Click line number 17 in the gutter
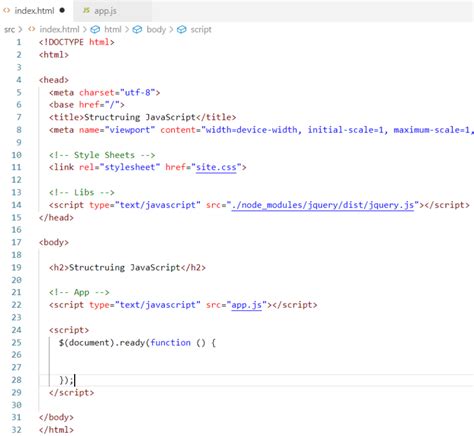 coord(16,242)
